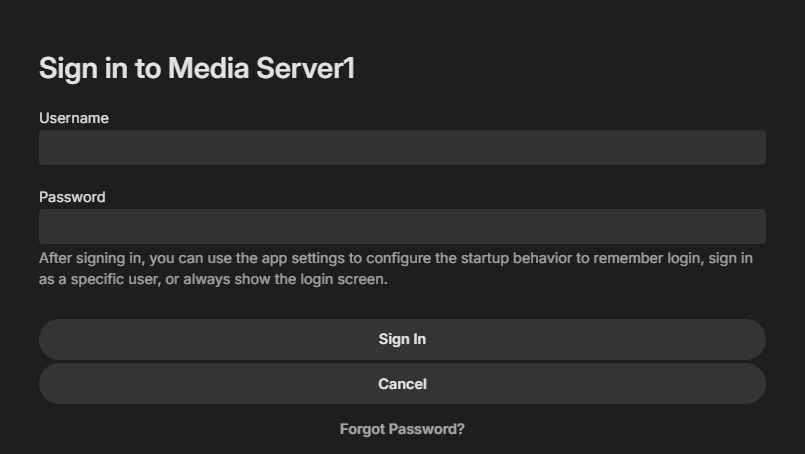Start password recovery via Forgot Password?
The image size is (805, 454).
click(402, 429)
